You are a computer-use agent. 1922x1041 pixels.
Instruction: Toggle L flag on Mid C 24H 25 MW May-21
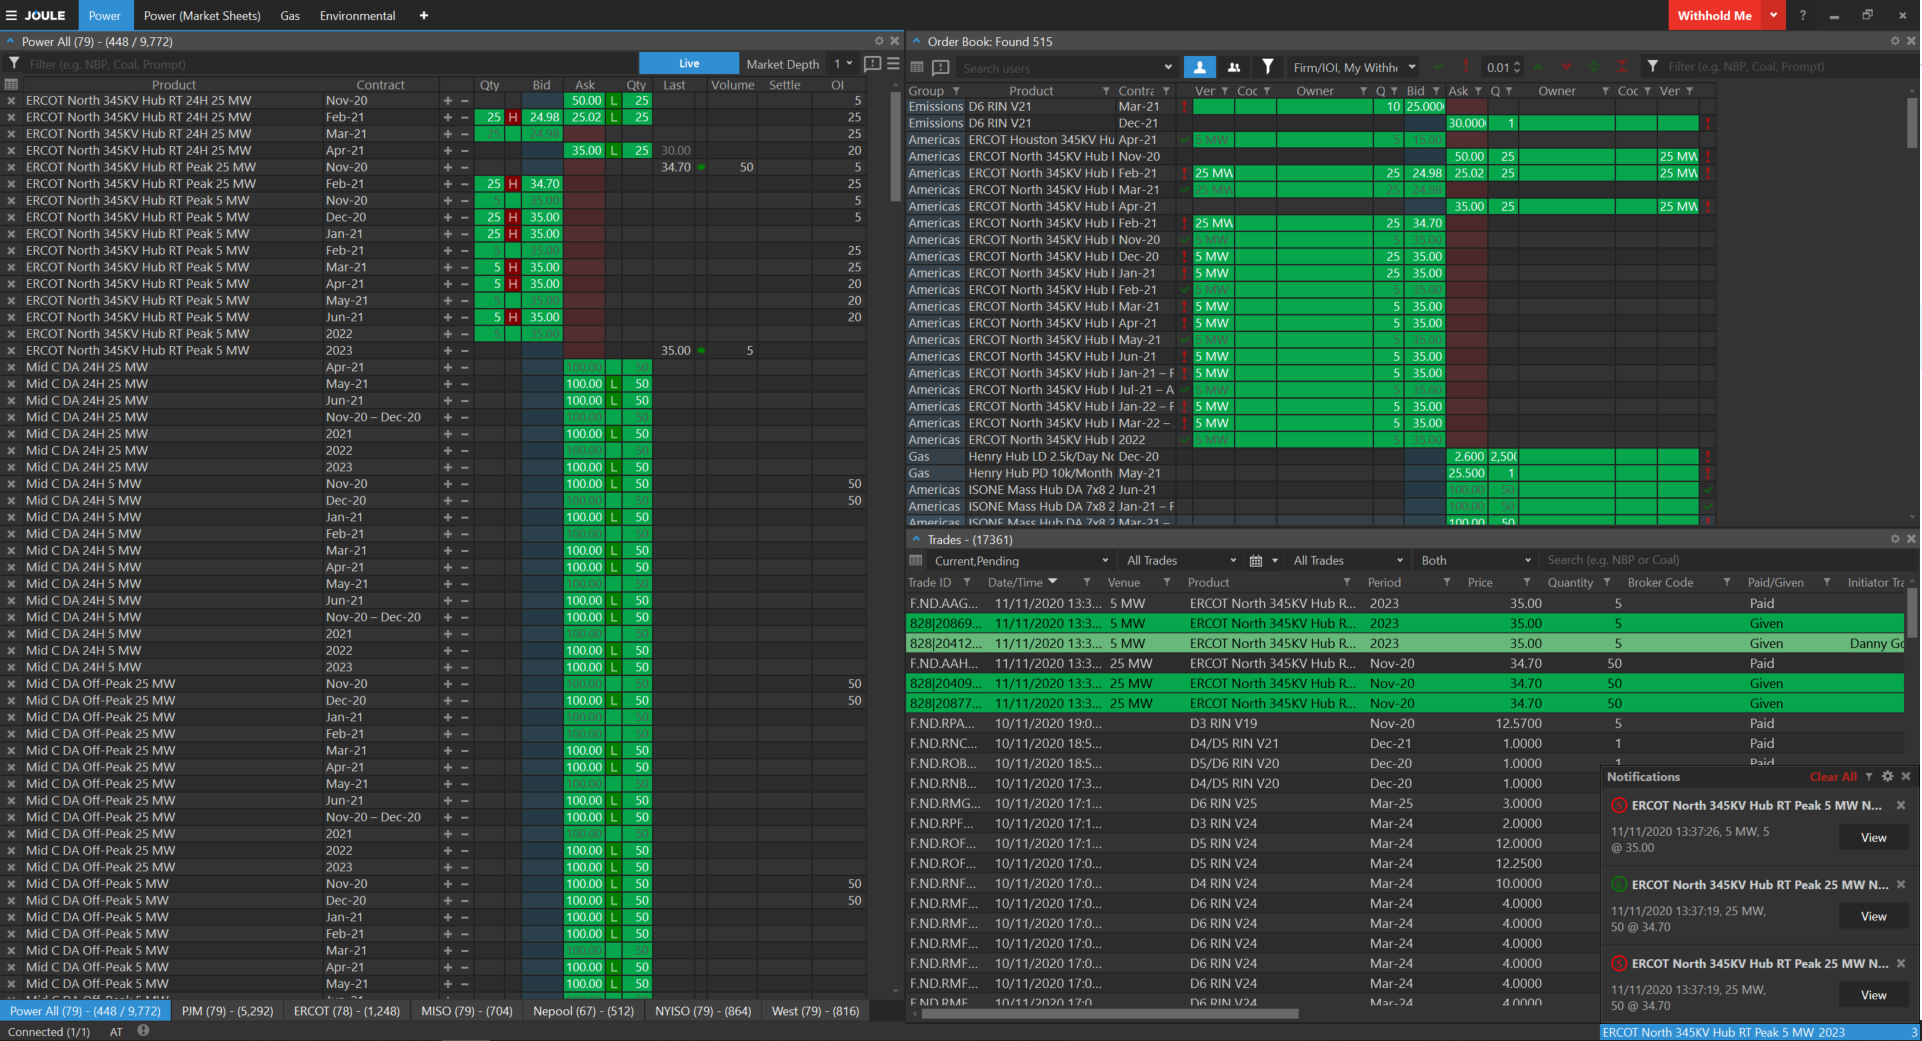click(x=614, y=384)
